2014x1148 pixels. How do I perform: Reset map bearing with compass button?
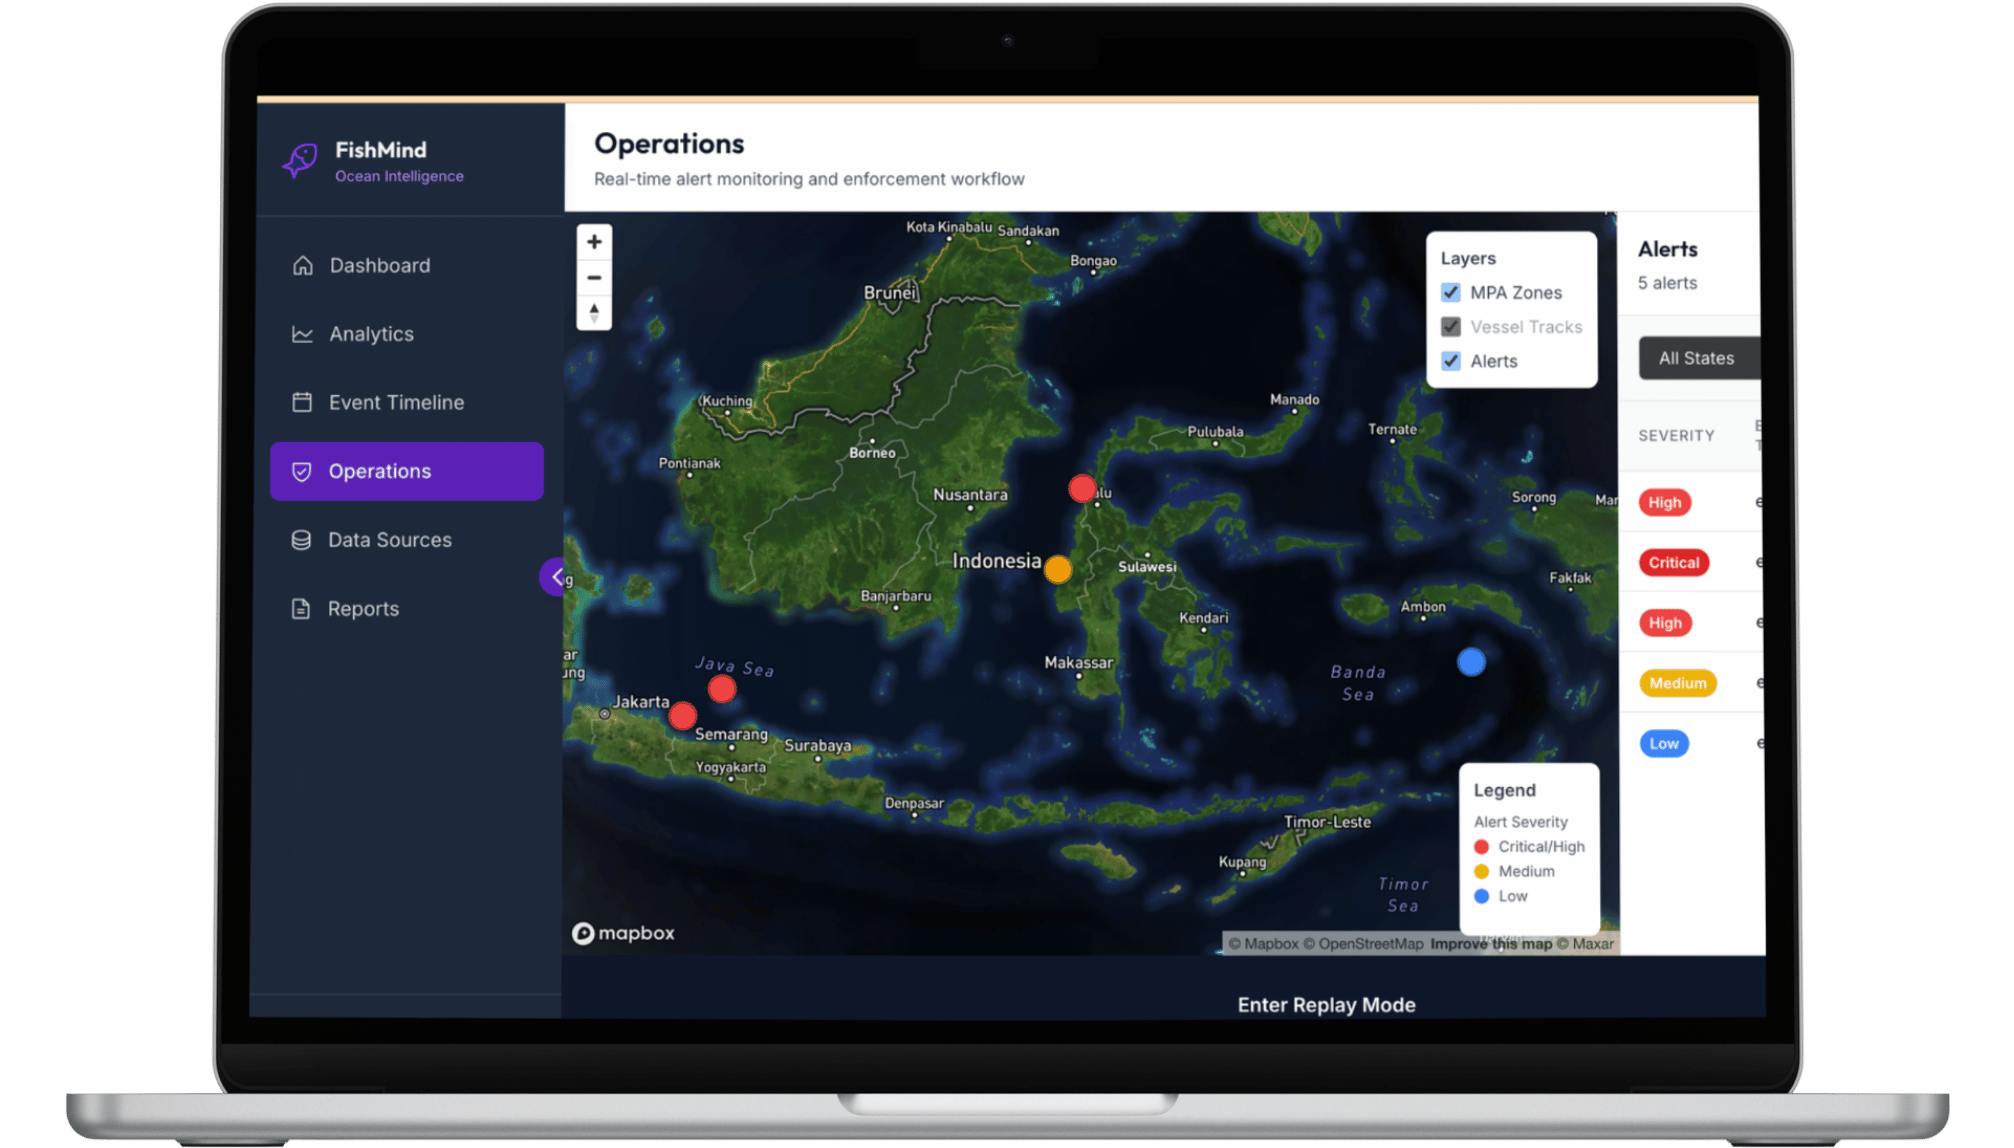pos(594,313)
